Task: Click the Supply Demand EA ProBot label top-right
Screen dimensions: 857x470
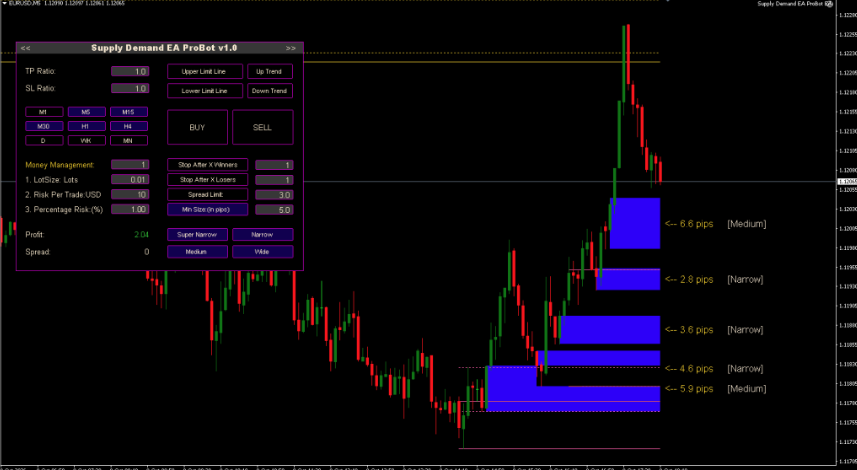Action: click(x=790, y=4)
